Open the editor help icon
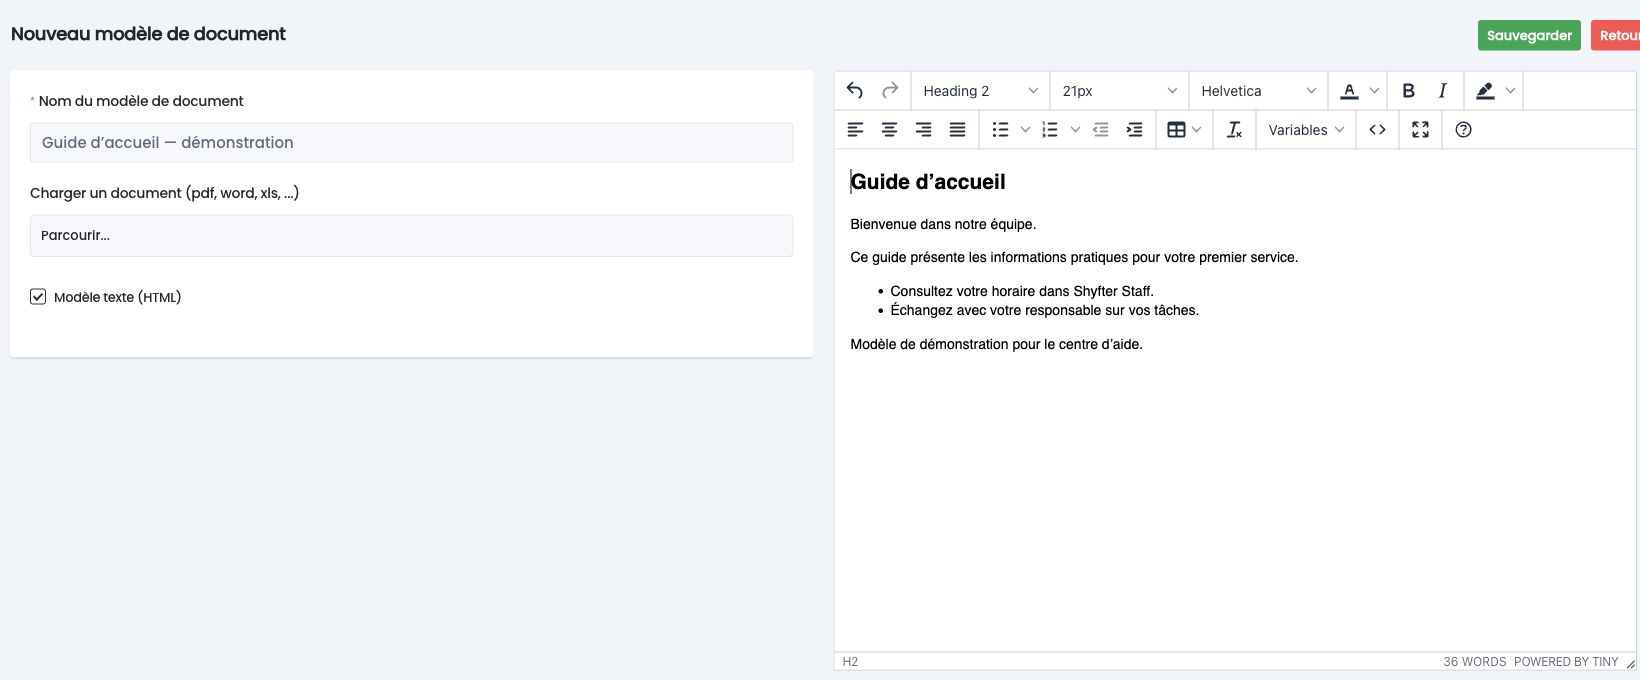Screen dimensions: 1640x680 tap(1463, 129)
